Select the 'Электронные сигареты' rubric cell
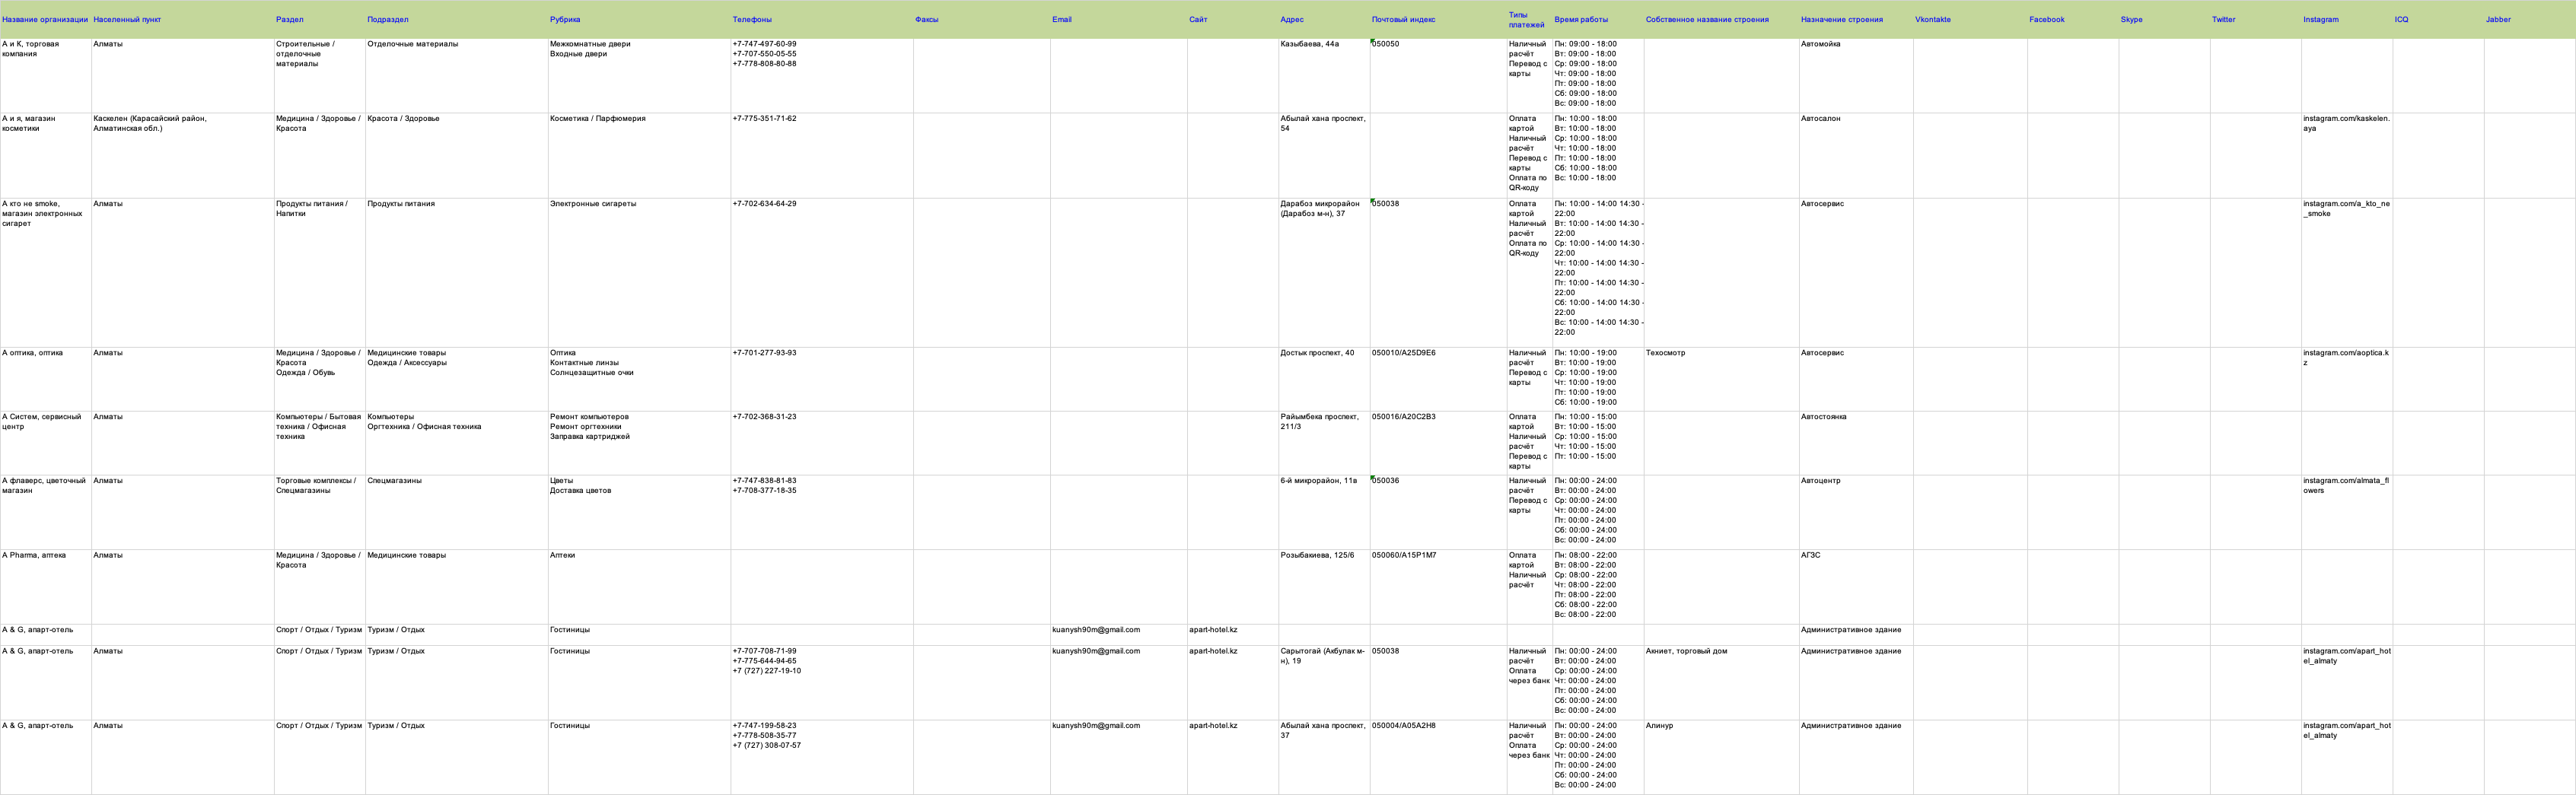This screenshot has height=795, width=2576. (x=639, y=273)
